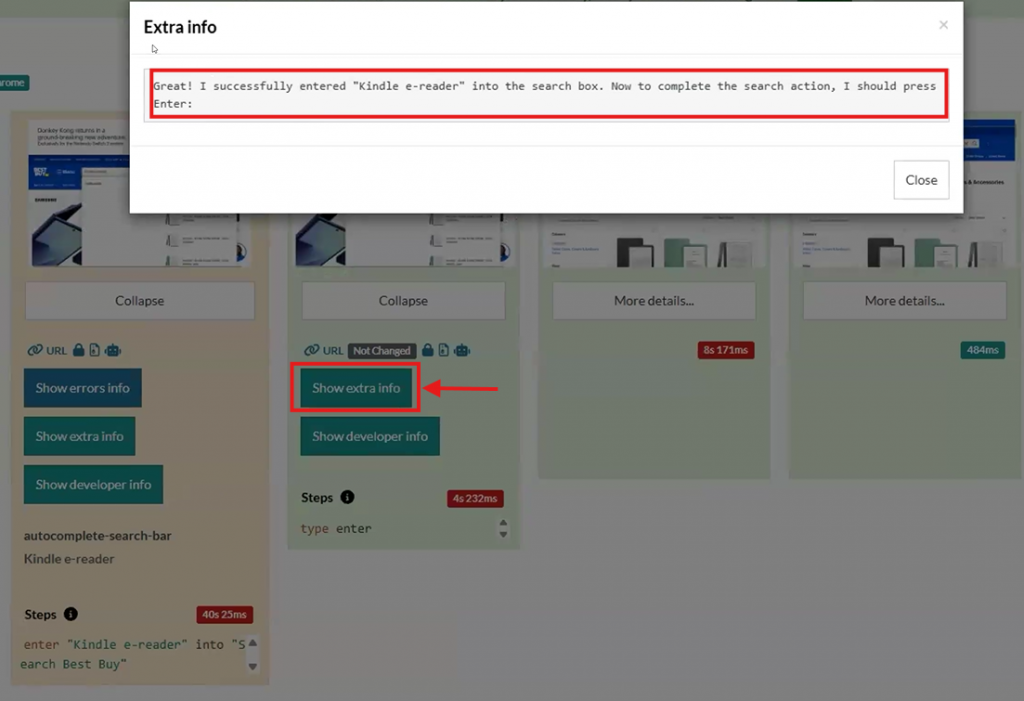This screenshot has width=1024, height=701.
Task: Click Steps info icon in second card
Action: pos(347,497)
